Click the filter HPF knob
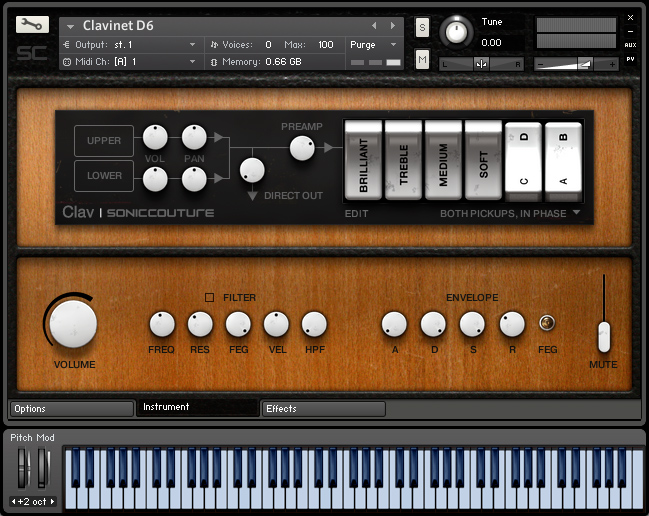649x516 pixels. click(314, 324)
